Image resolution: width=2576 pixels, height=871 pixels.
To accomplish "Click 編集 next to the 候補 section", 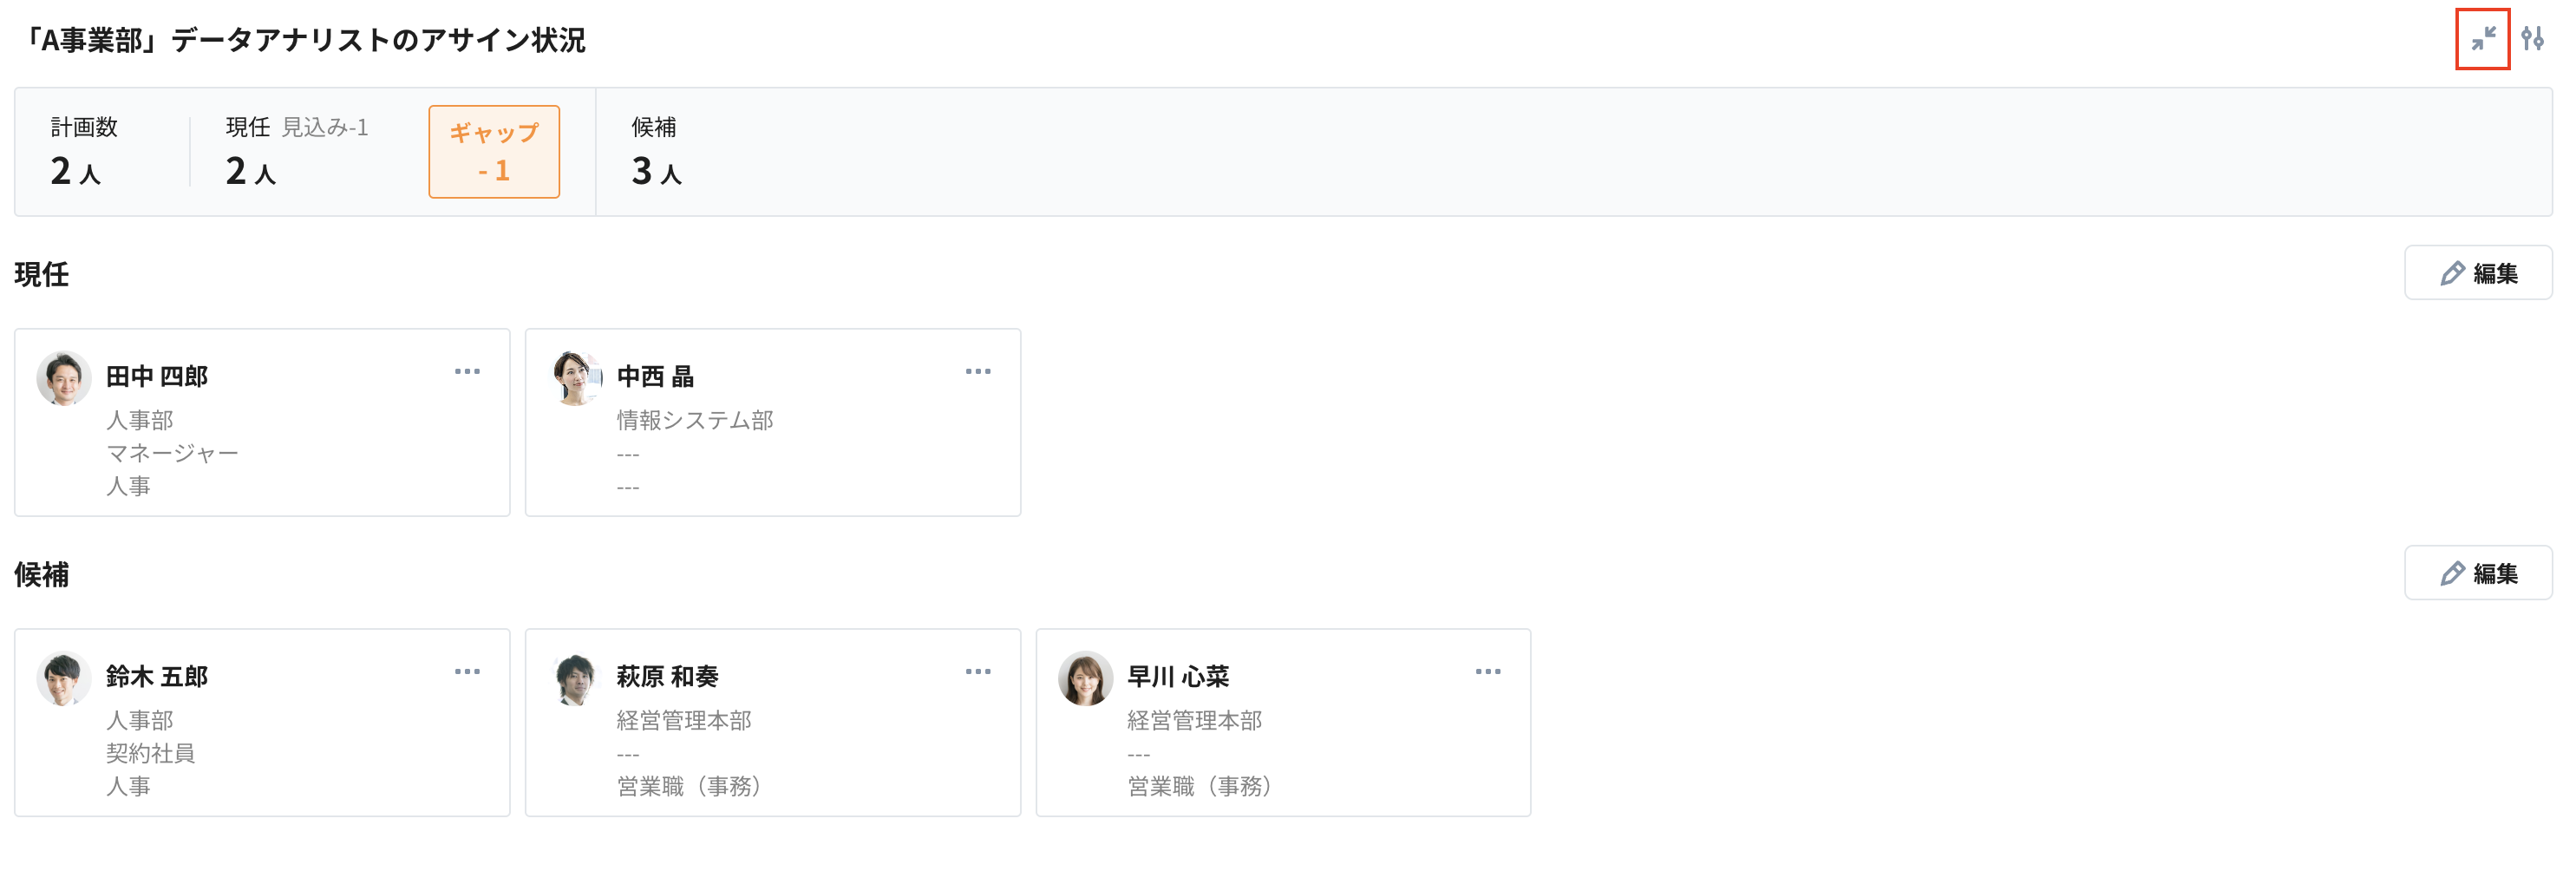I will (2479, 572).
